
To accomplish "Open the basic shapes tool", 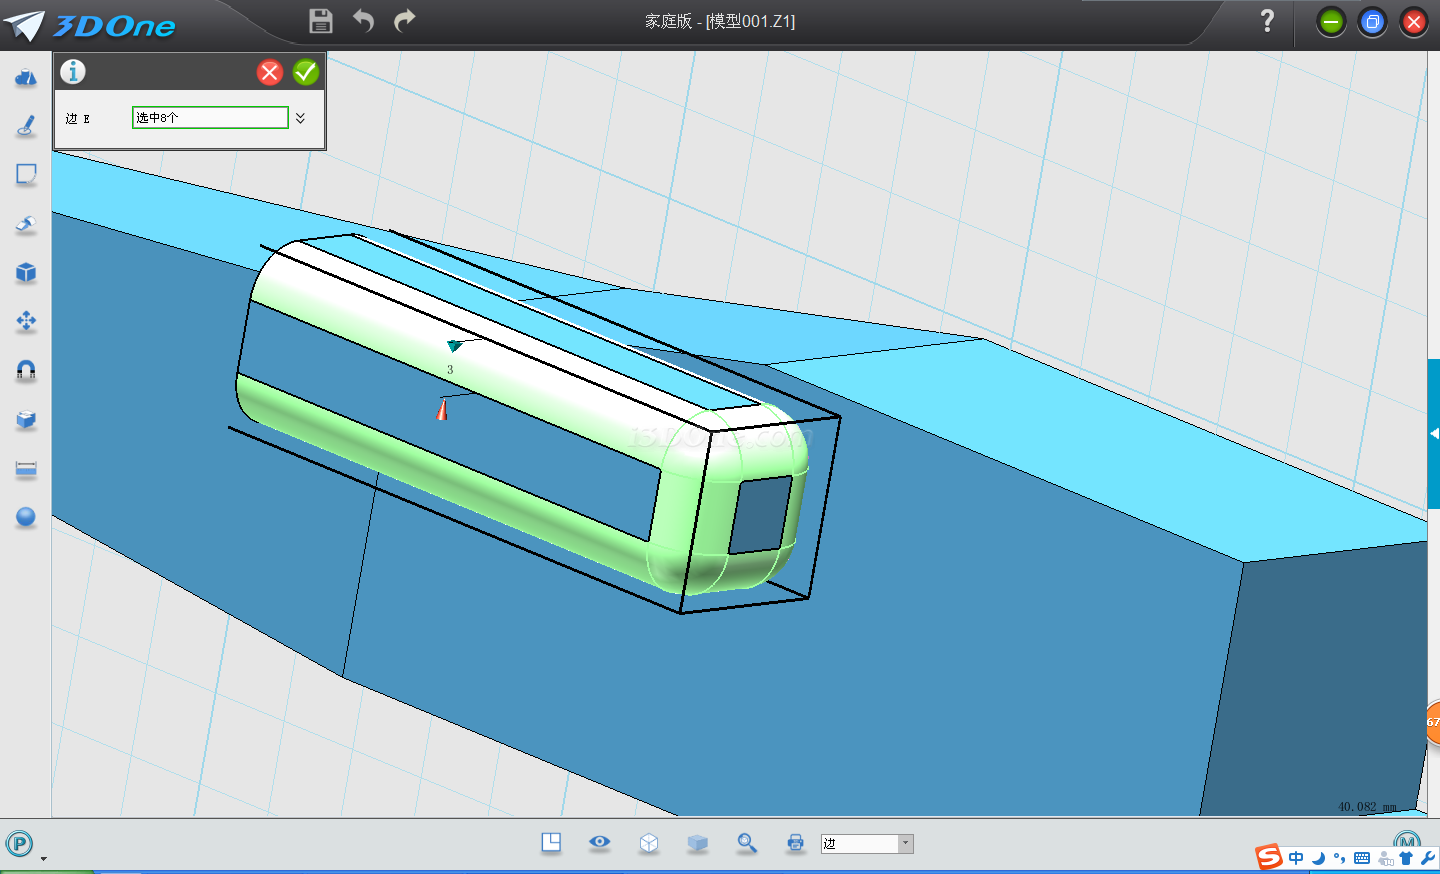I will click(x=26, y=78).
